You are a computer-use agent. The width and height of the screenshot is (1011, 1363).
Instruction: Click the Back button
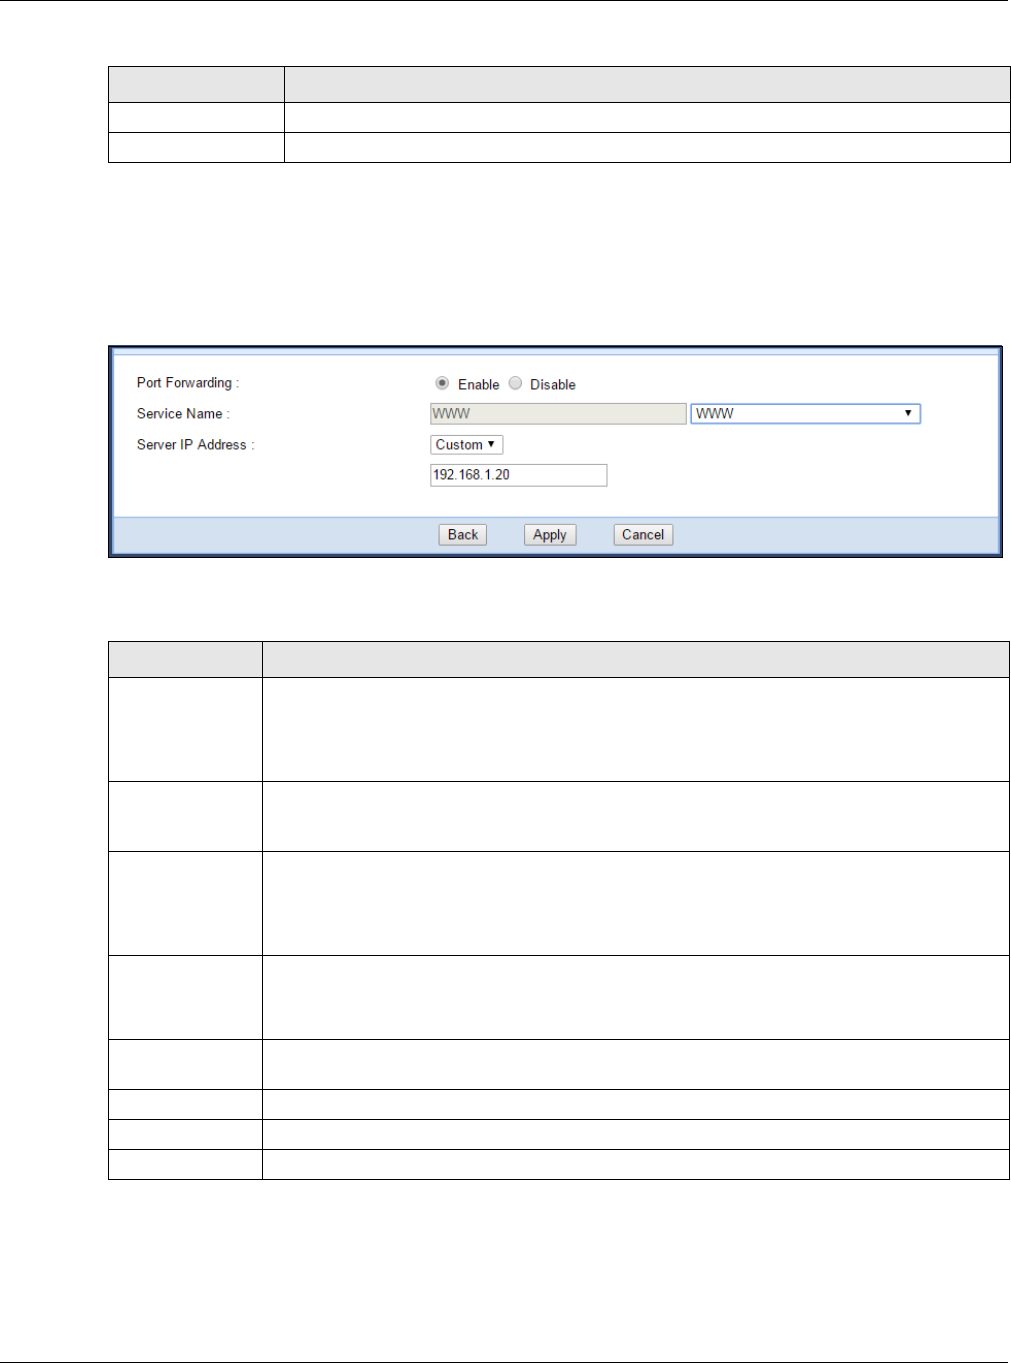462,535
